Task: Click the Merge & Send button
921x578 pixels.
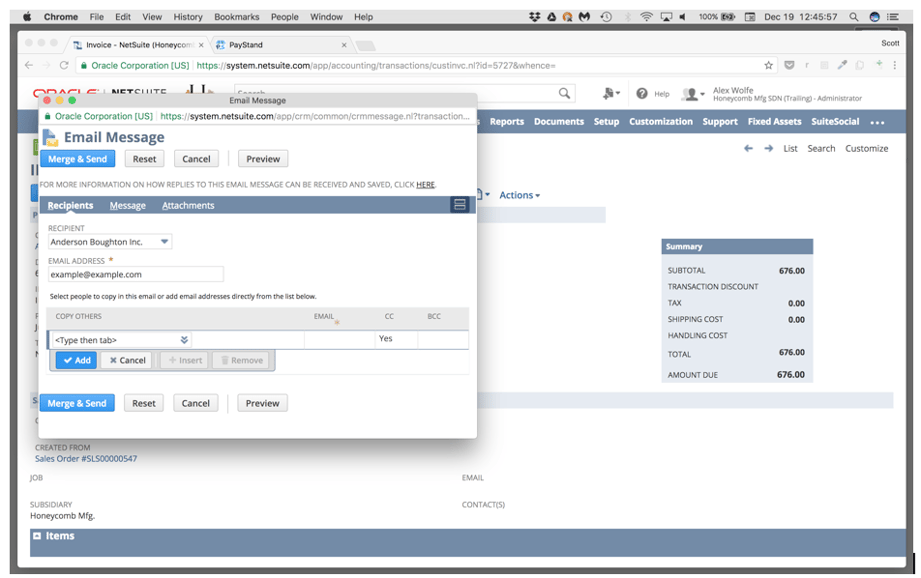Action: click(x=78, y=158)
